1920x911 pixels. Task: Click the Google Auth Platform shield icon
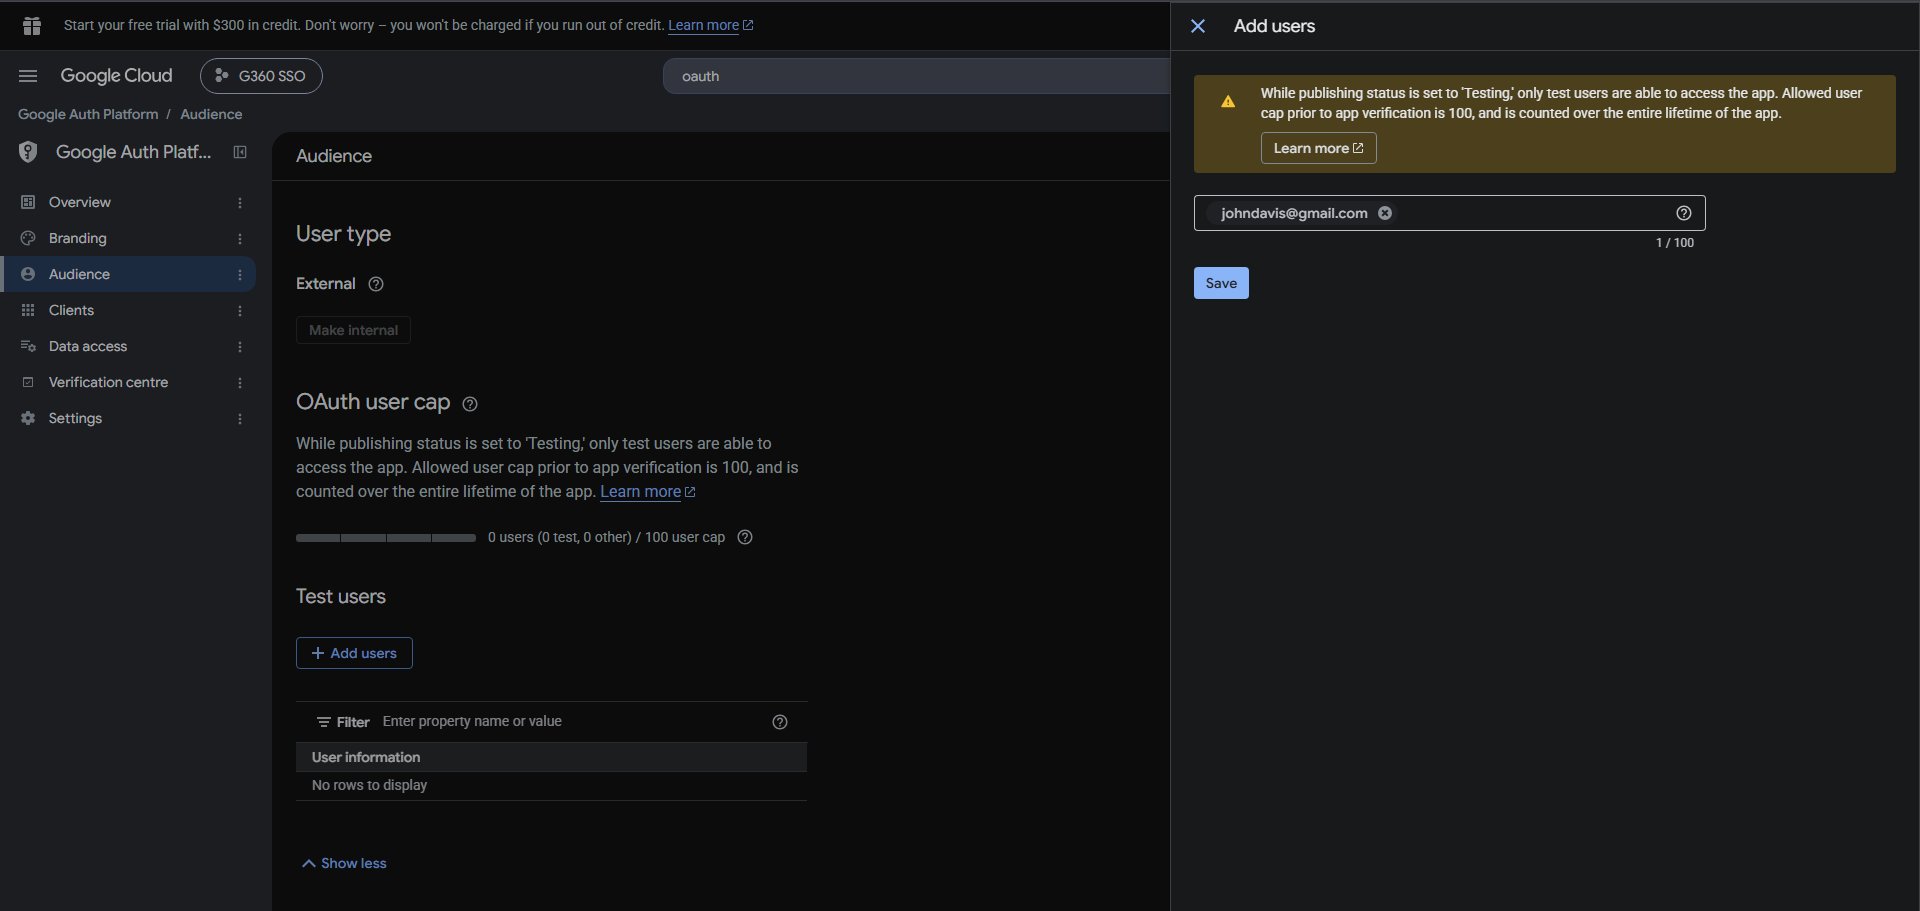[28, 152]
